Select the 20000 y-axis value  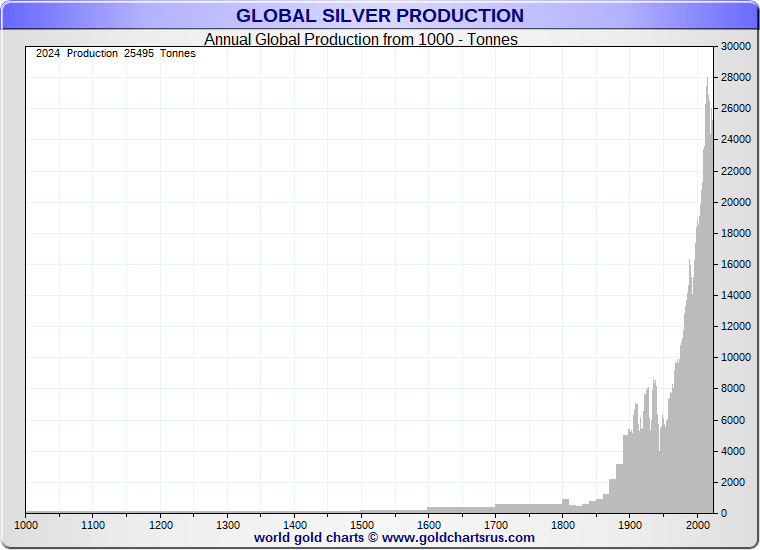[737, 202]
